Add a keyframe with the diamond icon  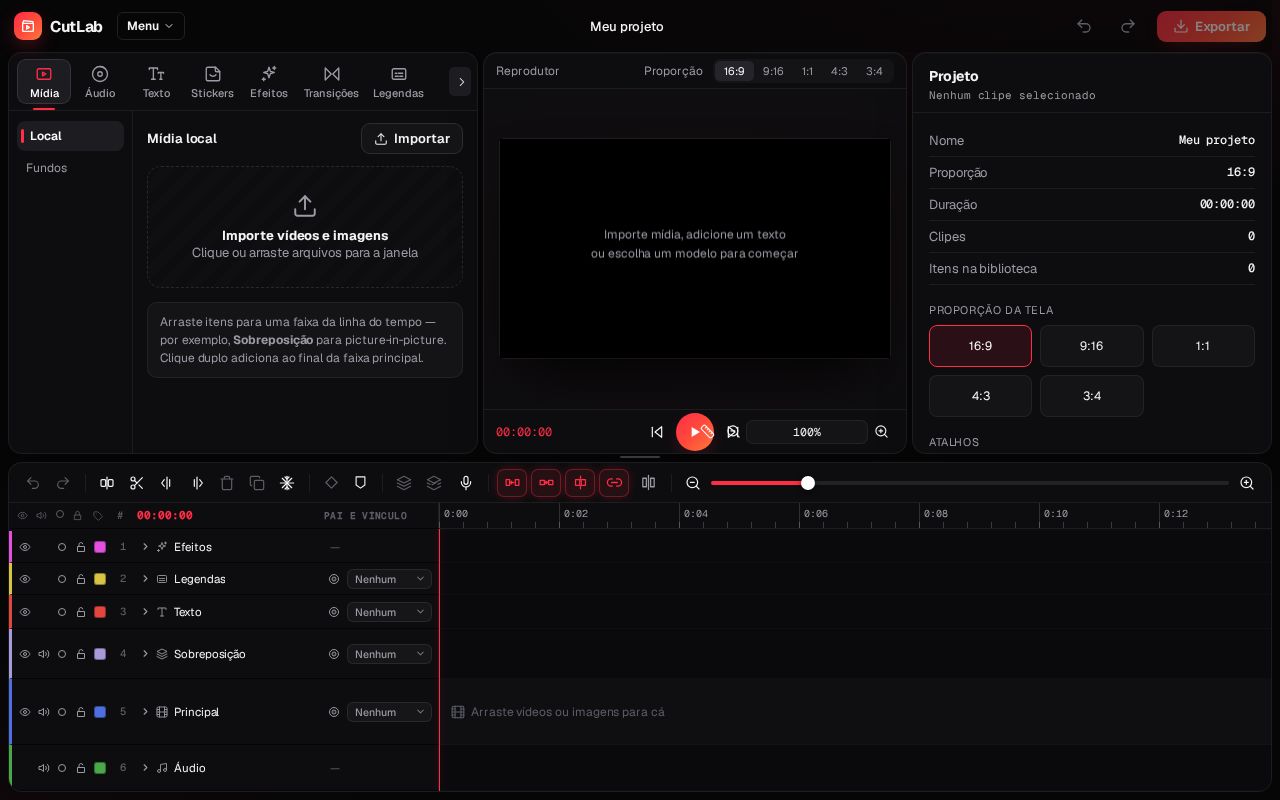[331, 483]
